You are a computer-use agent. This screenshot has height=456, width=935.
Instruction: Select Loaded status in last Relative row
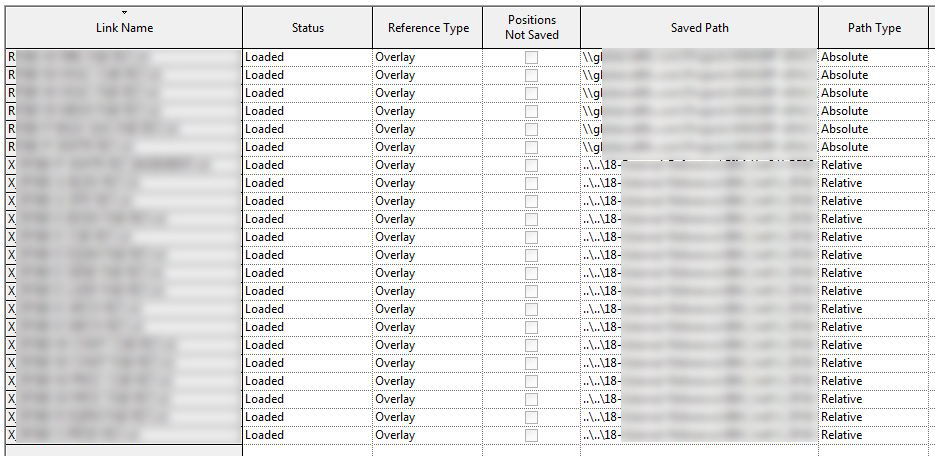(x=308, y=435)
